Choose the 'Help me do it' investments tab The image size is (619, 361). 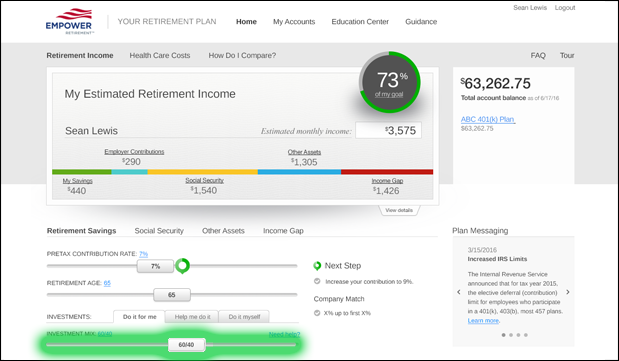coord(192,316)
